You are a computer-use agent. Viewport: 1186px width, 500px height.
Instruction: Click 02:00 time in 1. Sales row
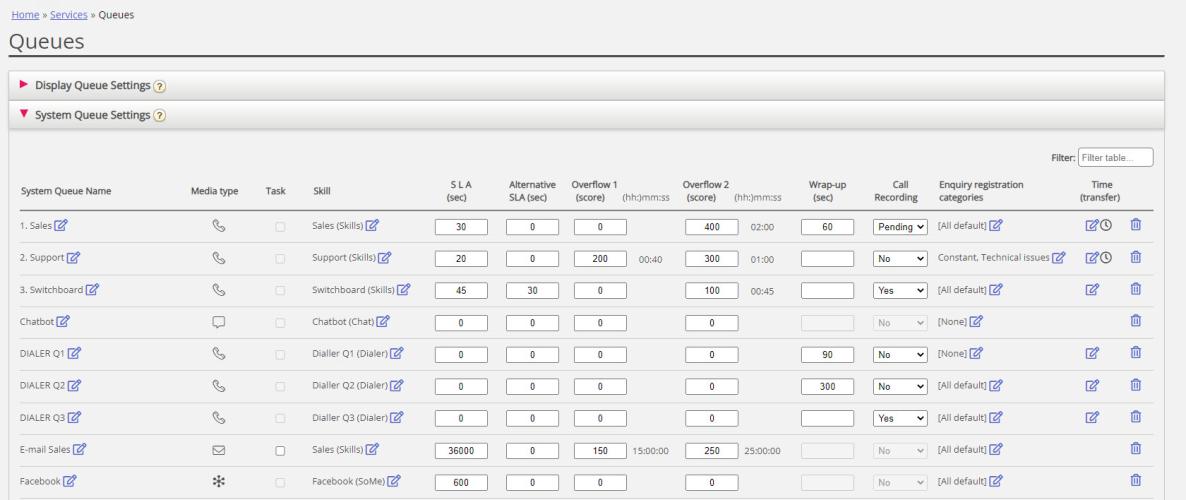click(762, 227)
